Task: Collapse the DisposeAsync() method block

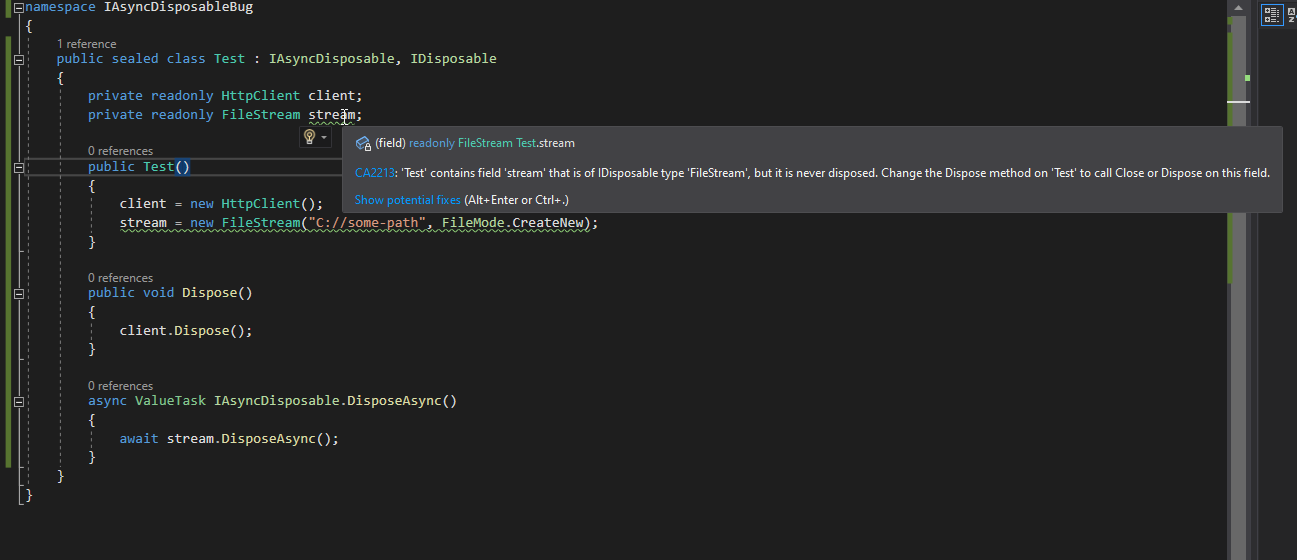Action: [19, 402]
